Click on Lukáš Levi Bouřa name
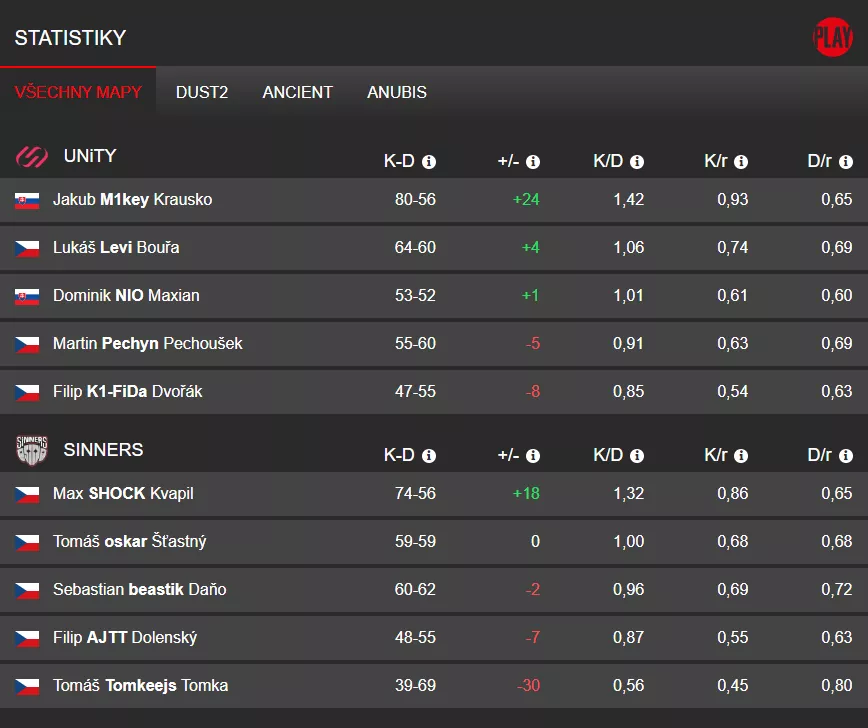This screenshot has height=728, width=868. coord(116,248)
